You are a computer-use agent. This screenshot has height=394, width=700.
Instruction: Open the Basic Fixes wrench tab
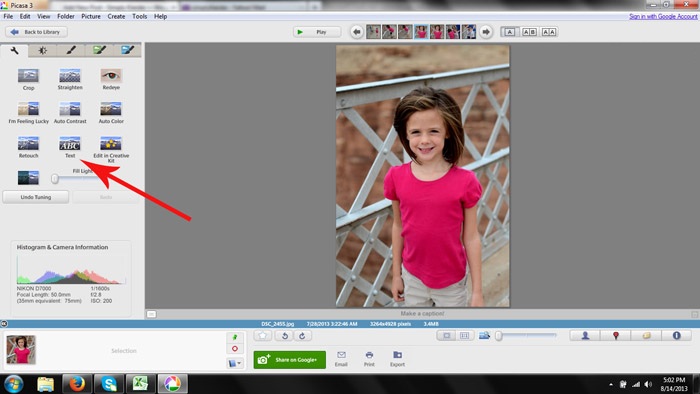tap(14, 50)
